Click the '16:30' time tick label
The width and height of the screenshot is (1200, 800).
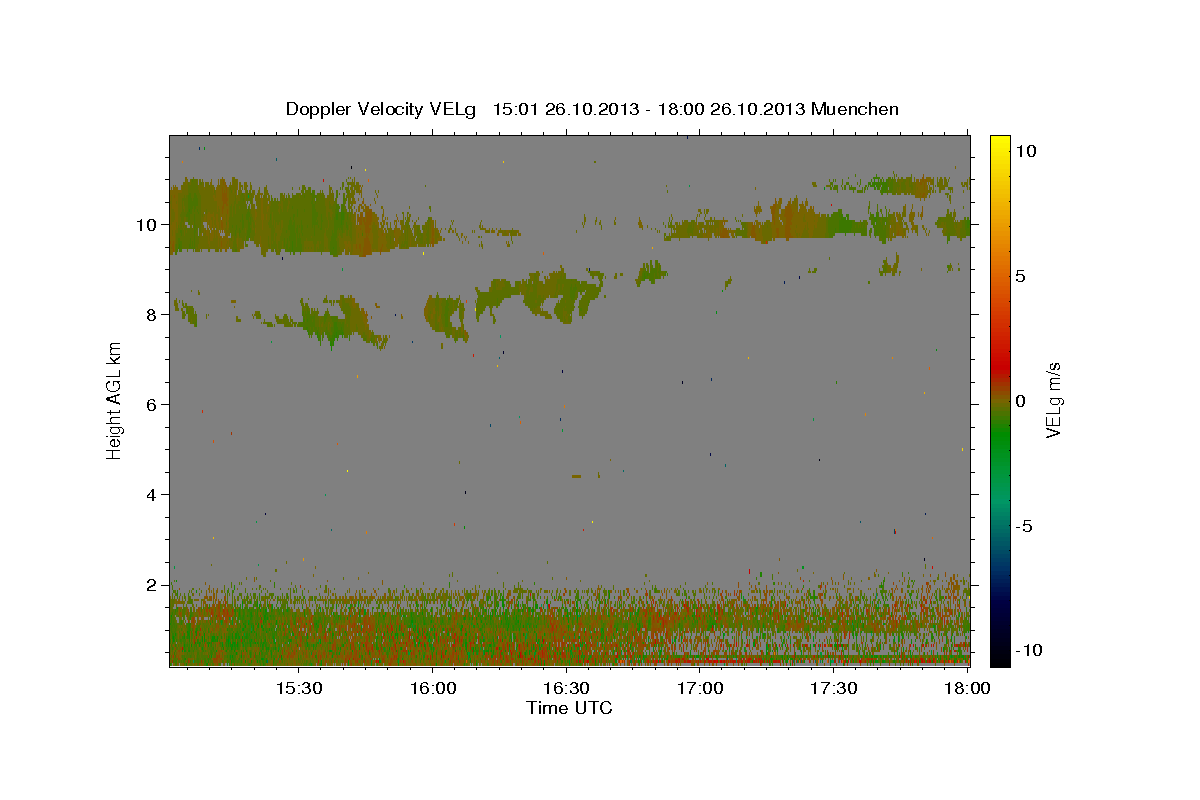[x=567, y=688]
